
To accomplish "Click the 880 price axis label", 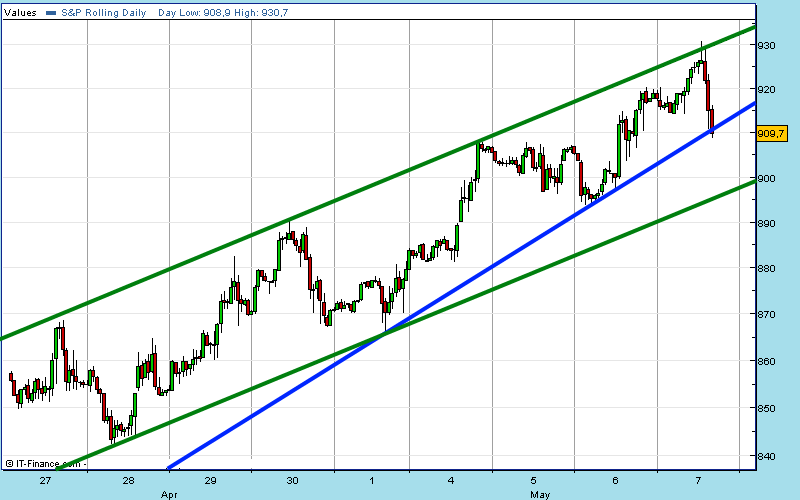I will 766,268.
